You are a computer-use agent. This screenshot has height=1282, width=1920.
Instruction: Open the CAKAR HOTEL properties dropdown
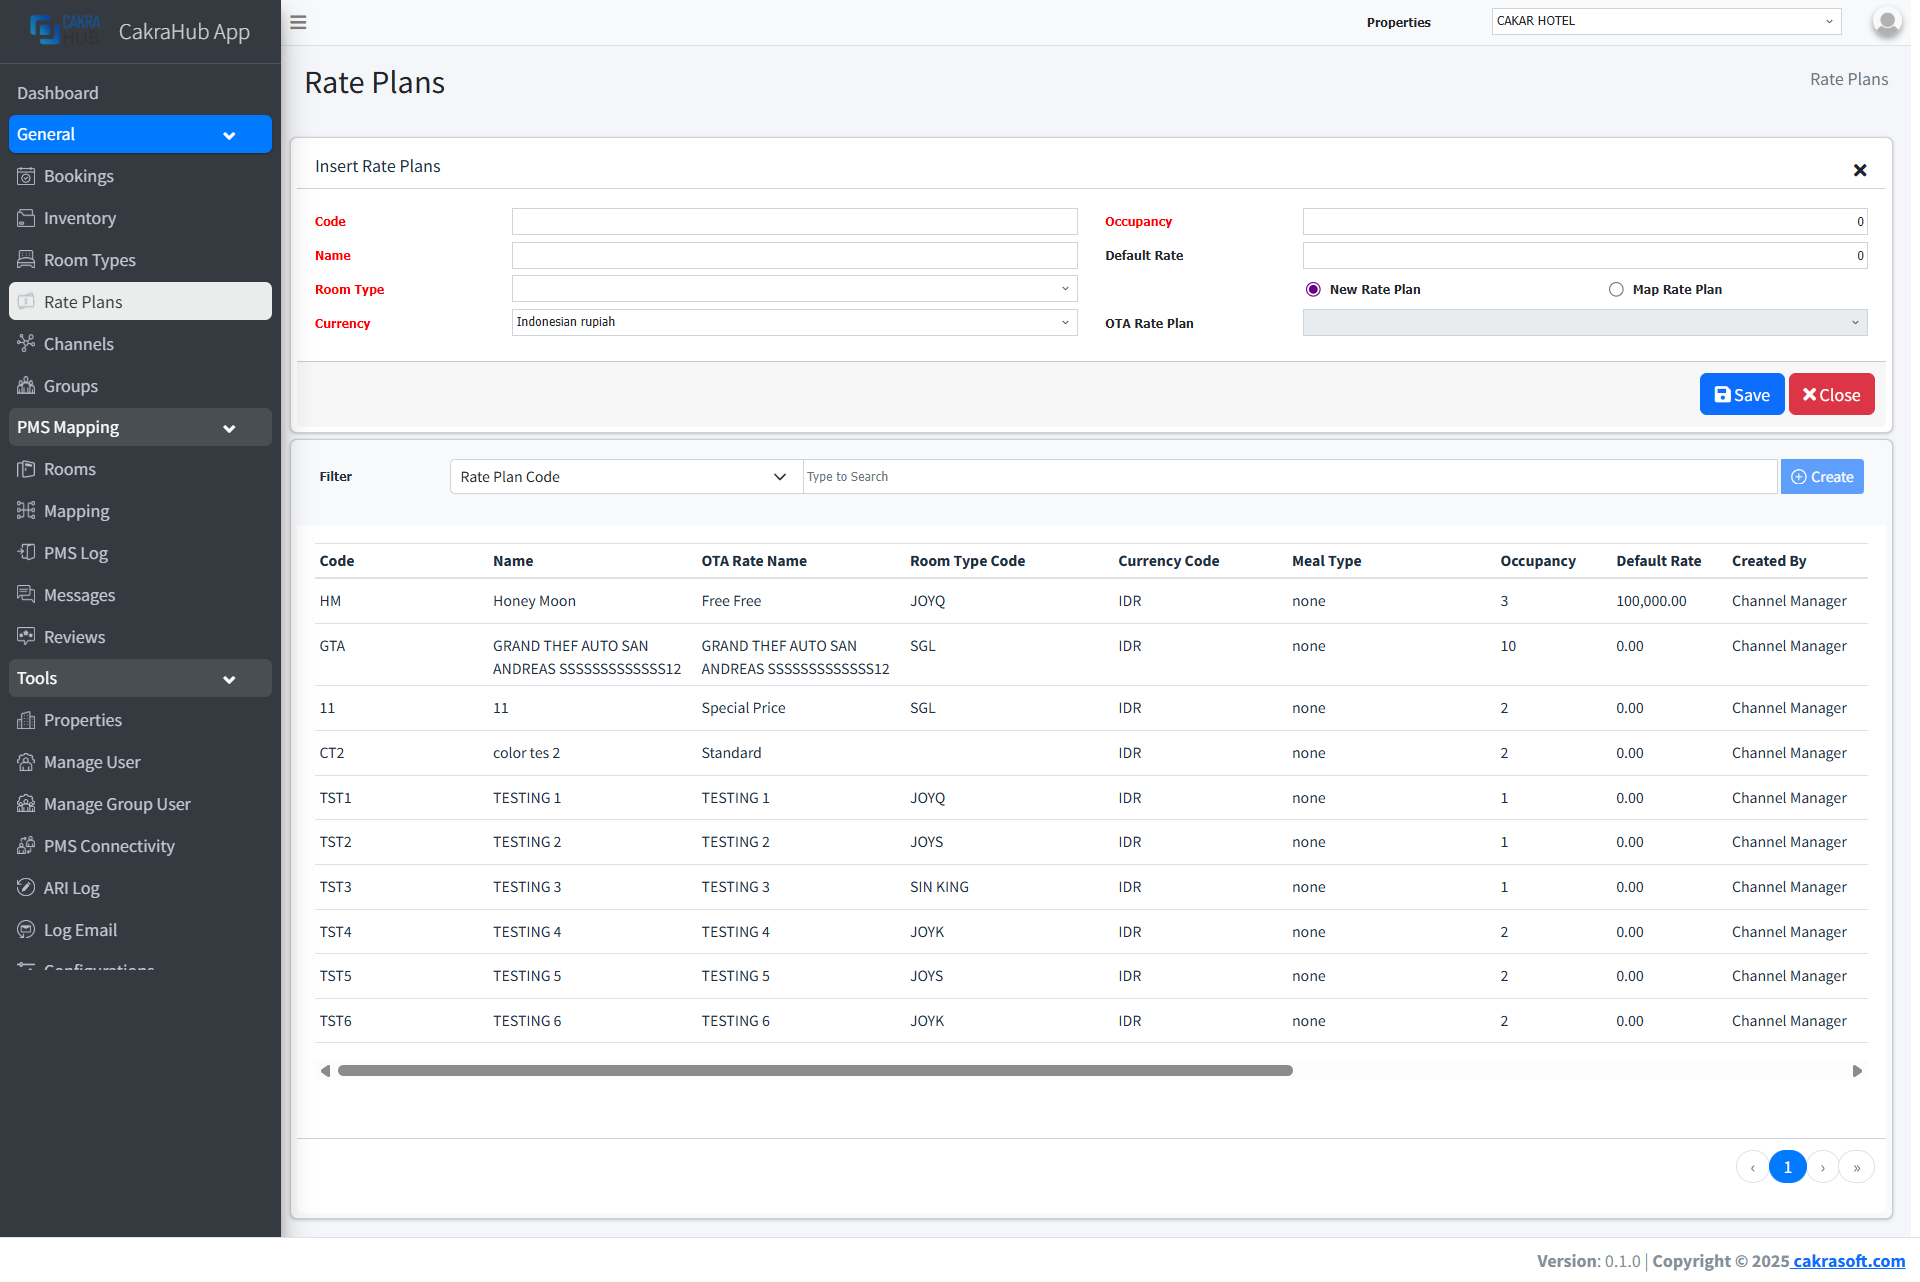click(x=1665, y=21)
